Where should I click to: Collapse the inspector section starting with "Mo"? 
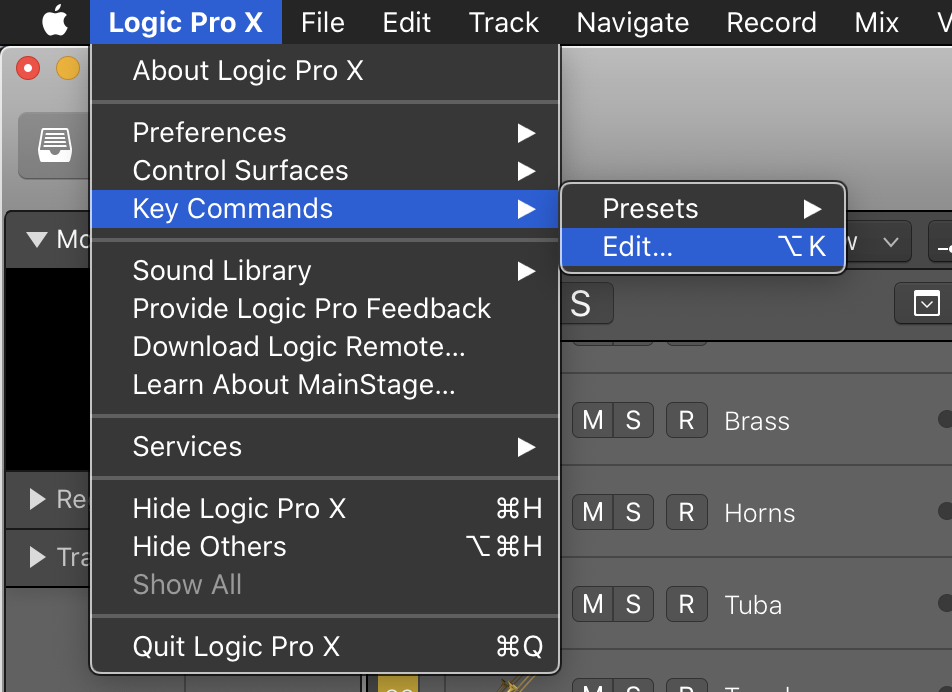click(x=37, y=239)
